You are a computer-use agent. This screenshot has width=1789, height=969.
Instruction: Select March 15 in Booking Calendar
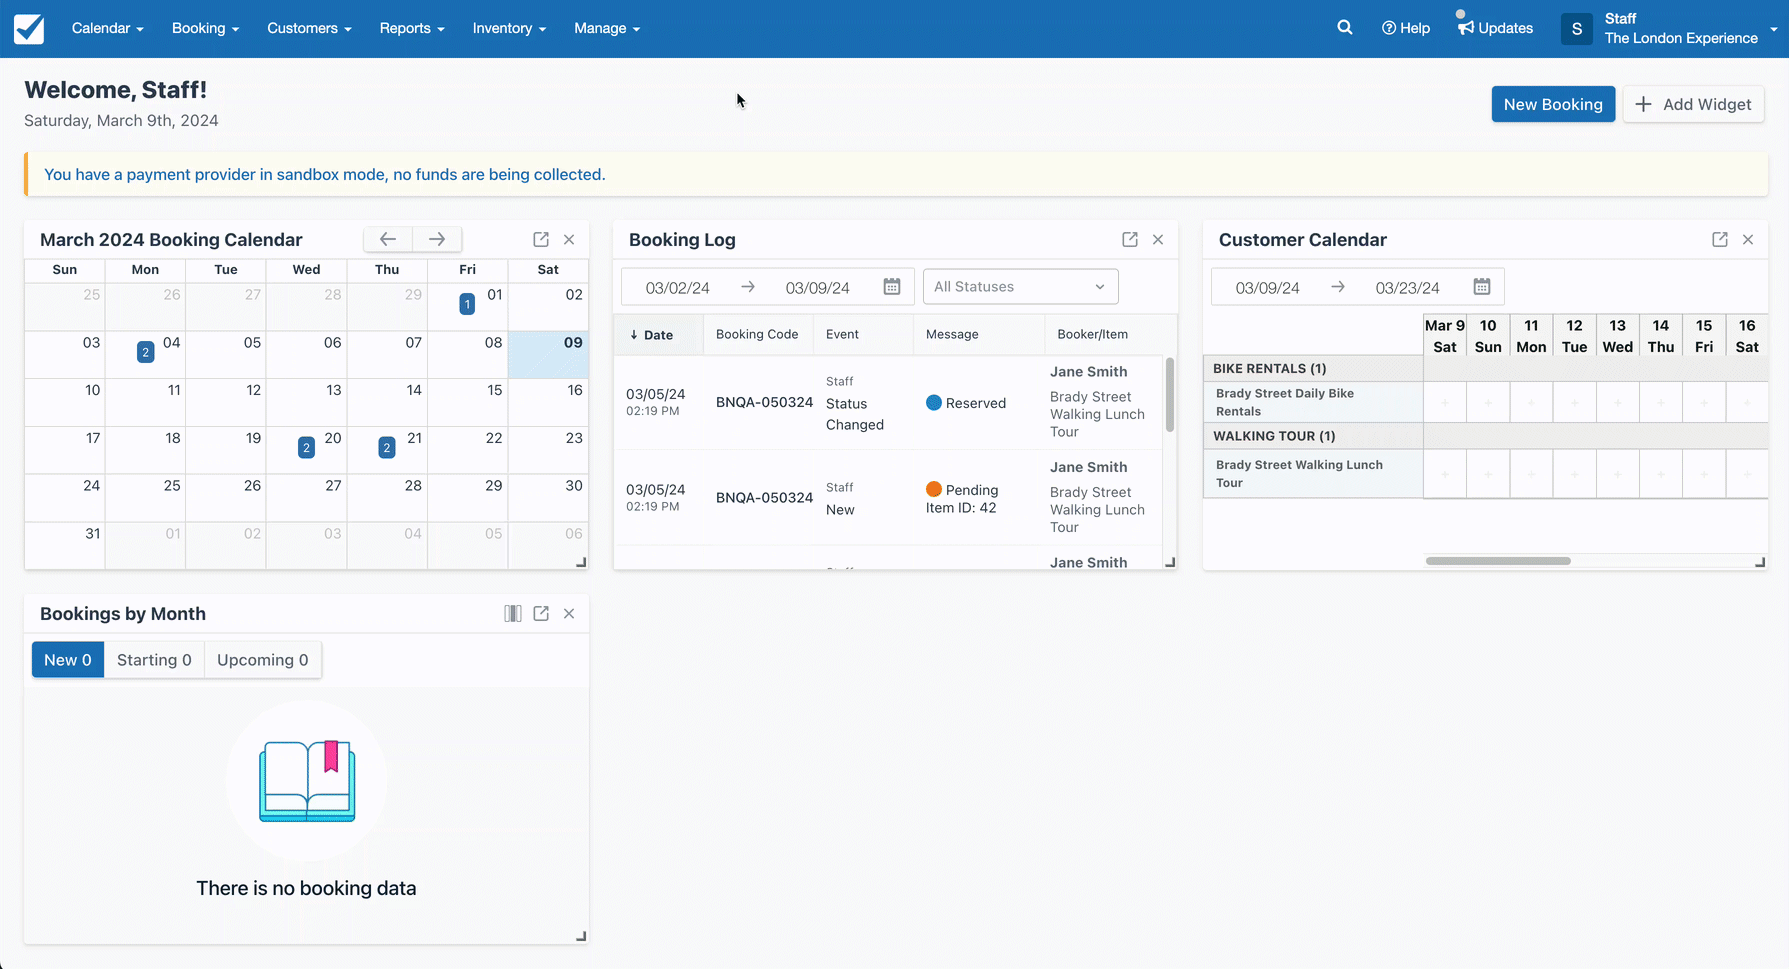(x=468, y=402)
